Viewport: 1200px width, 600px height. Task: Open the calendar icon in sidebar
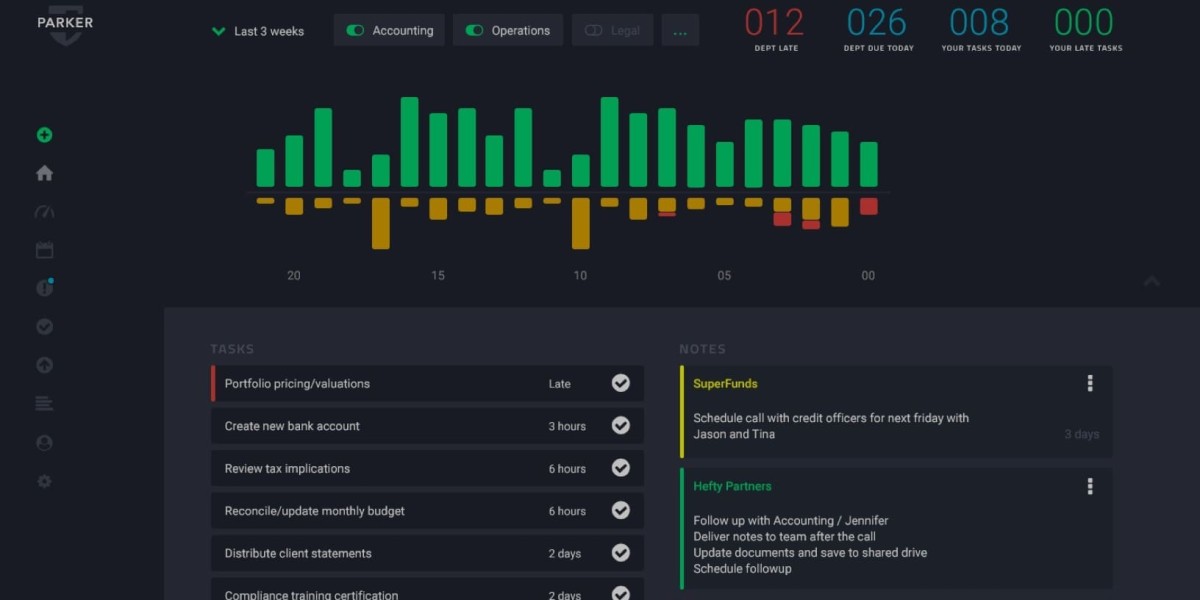point(44,250)
